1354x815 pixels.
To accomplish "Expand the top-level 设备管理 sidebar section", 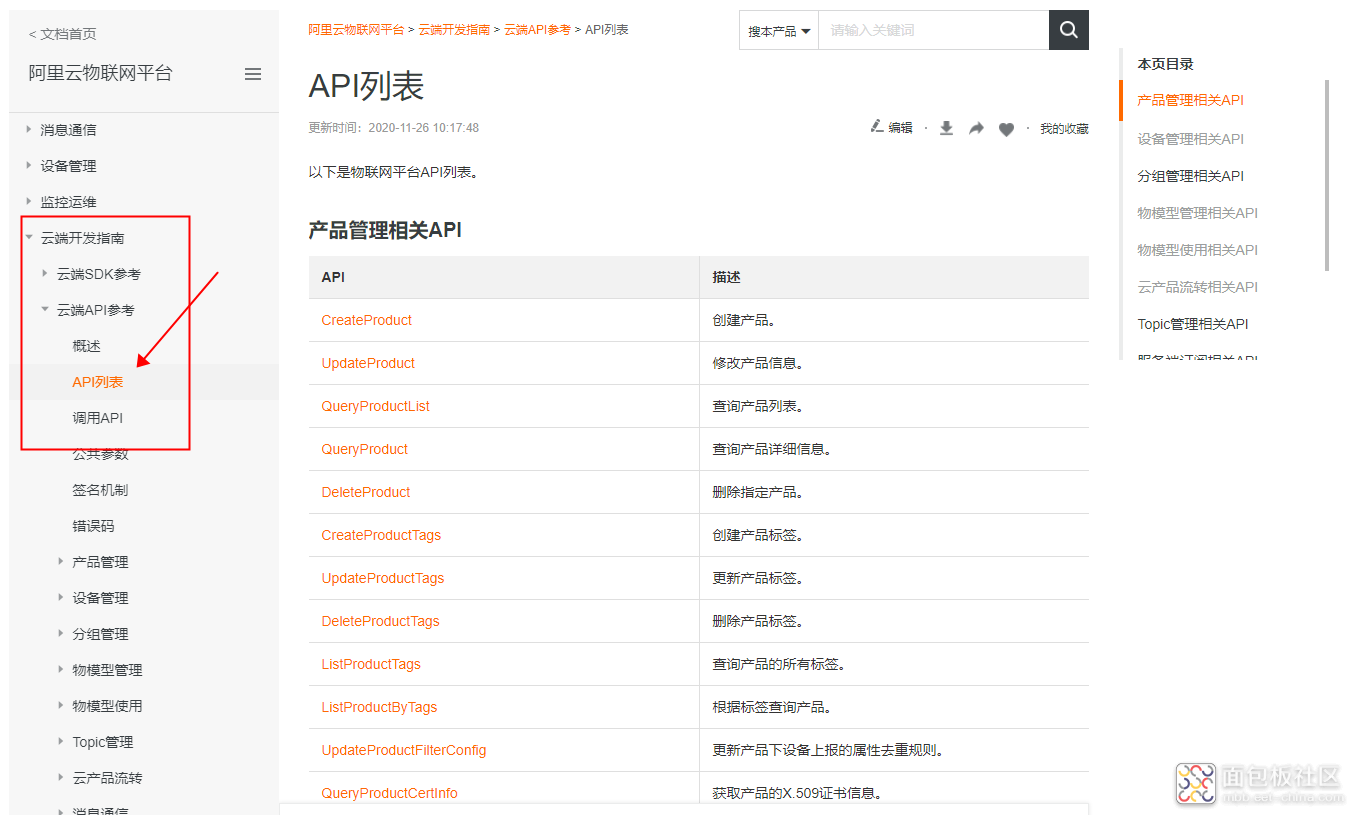I will coord(29,165).
